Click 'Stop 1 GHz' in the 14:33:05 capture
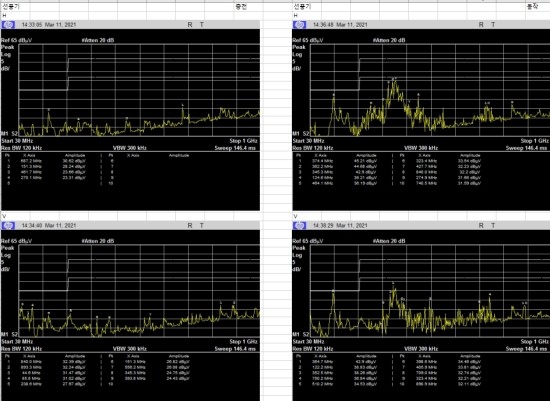Image resolution: width=550 pixels, height=401 pixels. (x=244, y=141)
